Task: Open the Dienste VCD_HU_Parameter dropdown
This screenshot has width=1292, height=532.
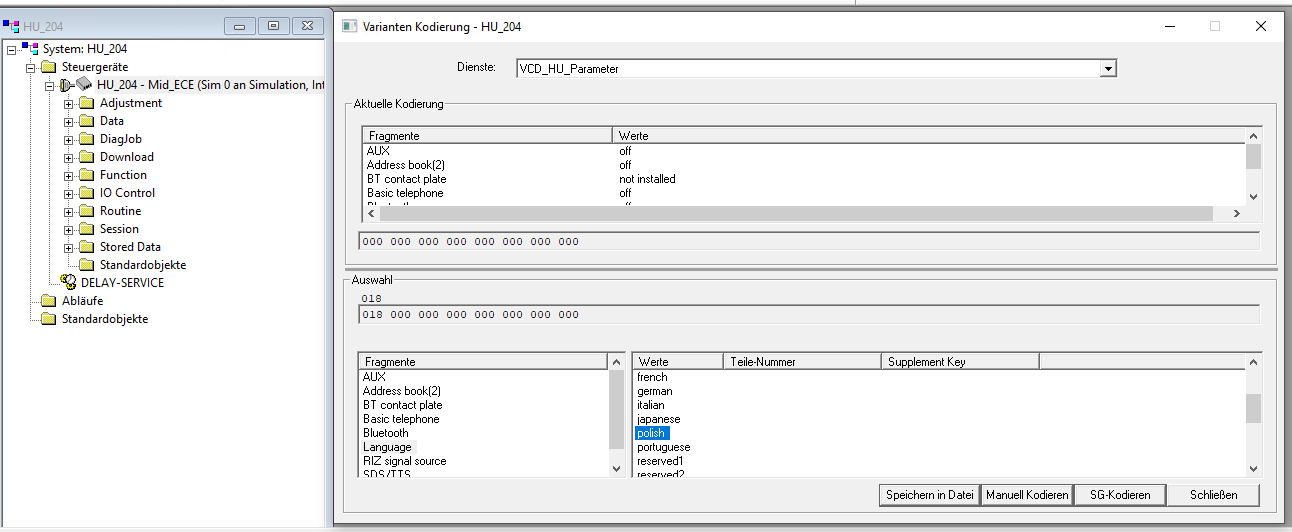Action: tap(1107, 69)
